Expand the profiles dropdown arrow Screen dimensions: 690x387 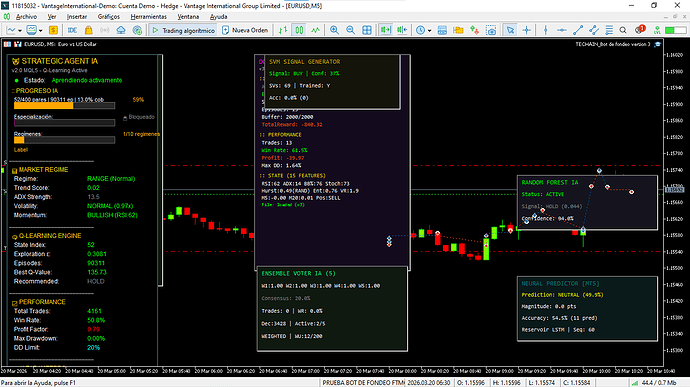pos(40,30)
